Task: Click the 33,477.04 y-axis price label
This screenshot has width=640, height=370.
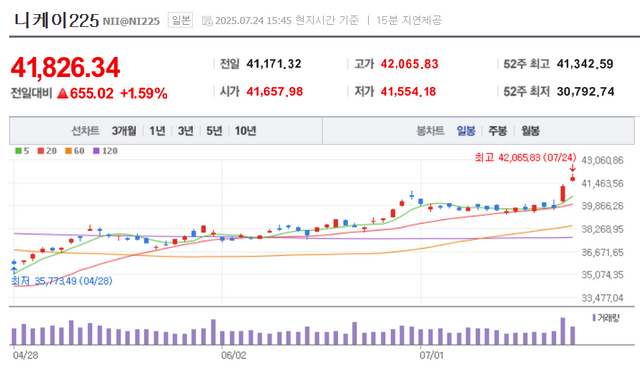Action: tap(602, 298)
